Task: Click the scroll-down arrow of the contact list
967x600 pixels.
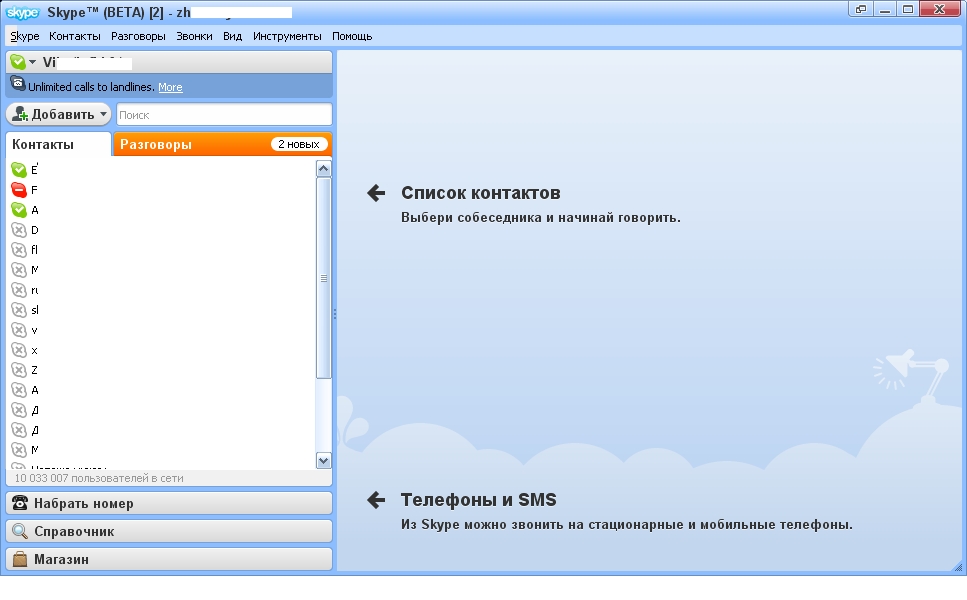Action: click(323, 461)
